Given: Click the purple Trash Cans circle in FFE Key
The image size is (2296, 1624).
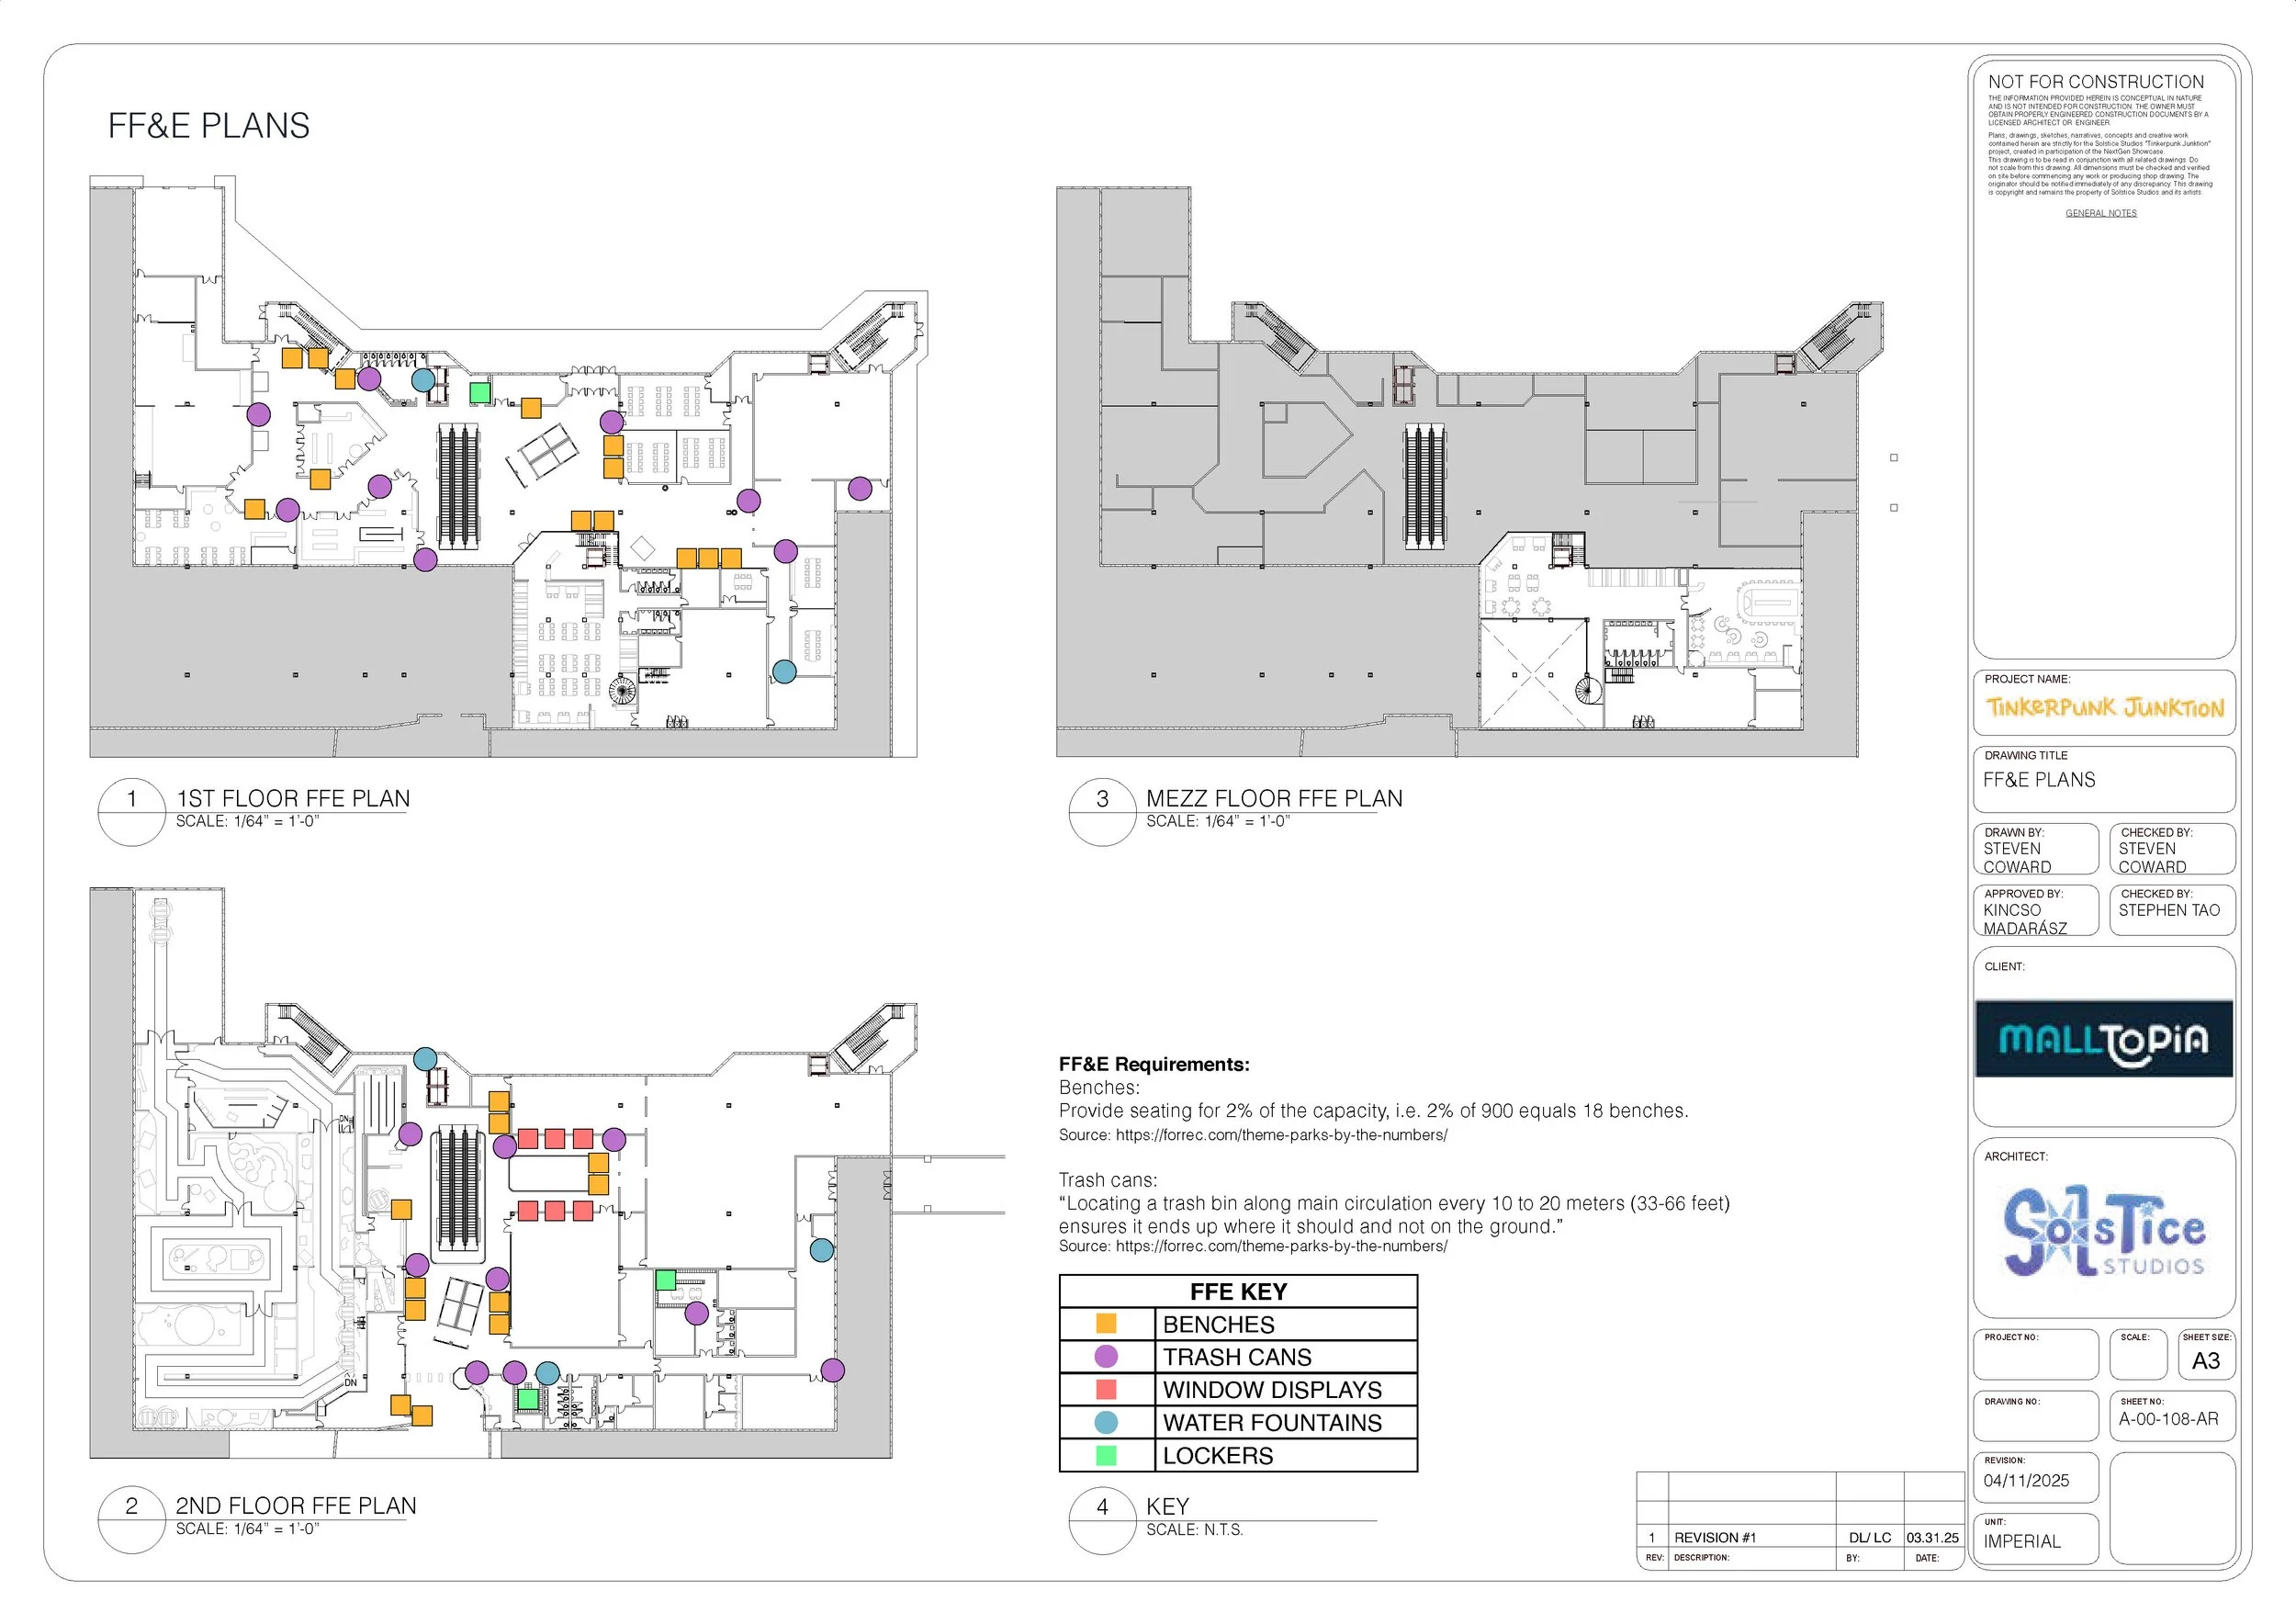Looking at the screenshot, I should (x=1106, y=1356).
